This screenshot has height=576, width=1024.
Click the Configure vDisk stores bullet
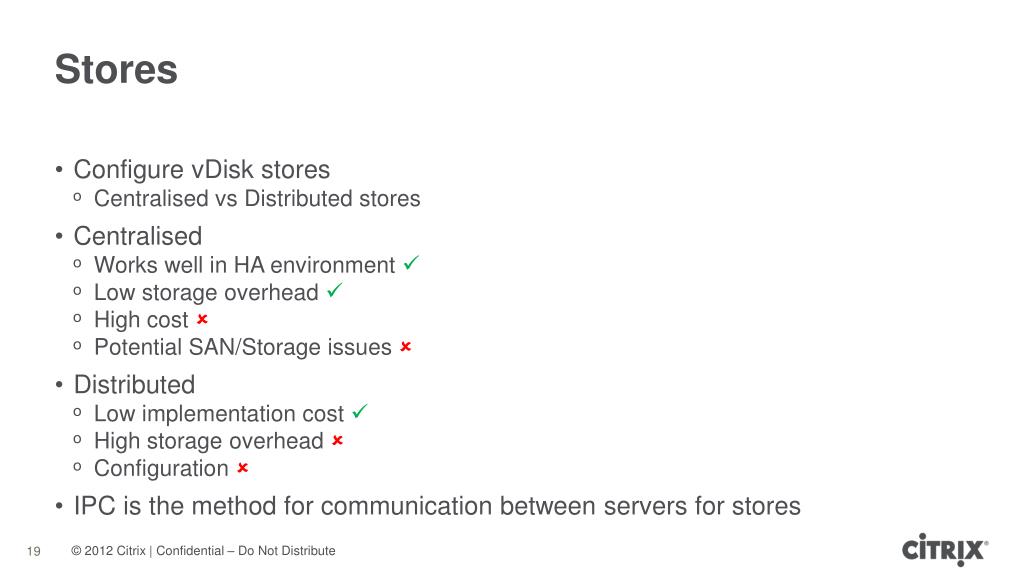(x=202, y=169)
